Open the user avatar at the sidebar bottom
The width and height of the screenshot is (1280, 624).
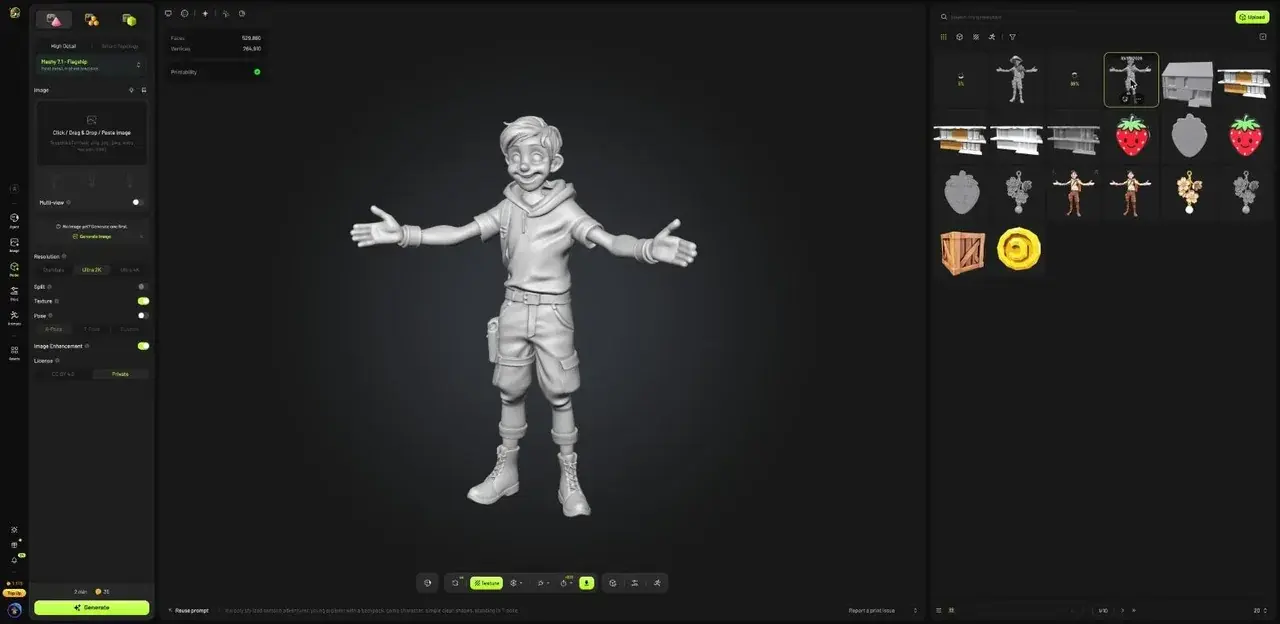pyautogui.click(x=14, y=609)
